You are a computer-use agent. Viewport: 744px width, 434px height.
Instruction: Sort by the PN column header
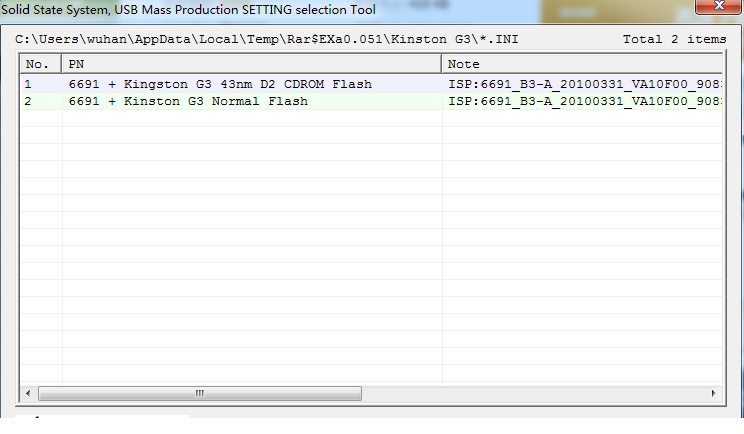click(x=252, y=64)
